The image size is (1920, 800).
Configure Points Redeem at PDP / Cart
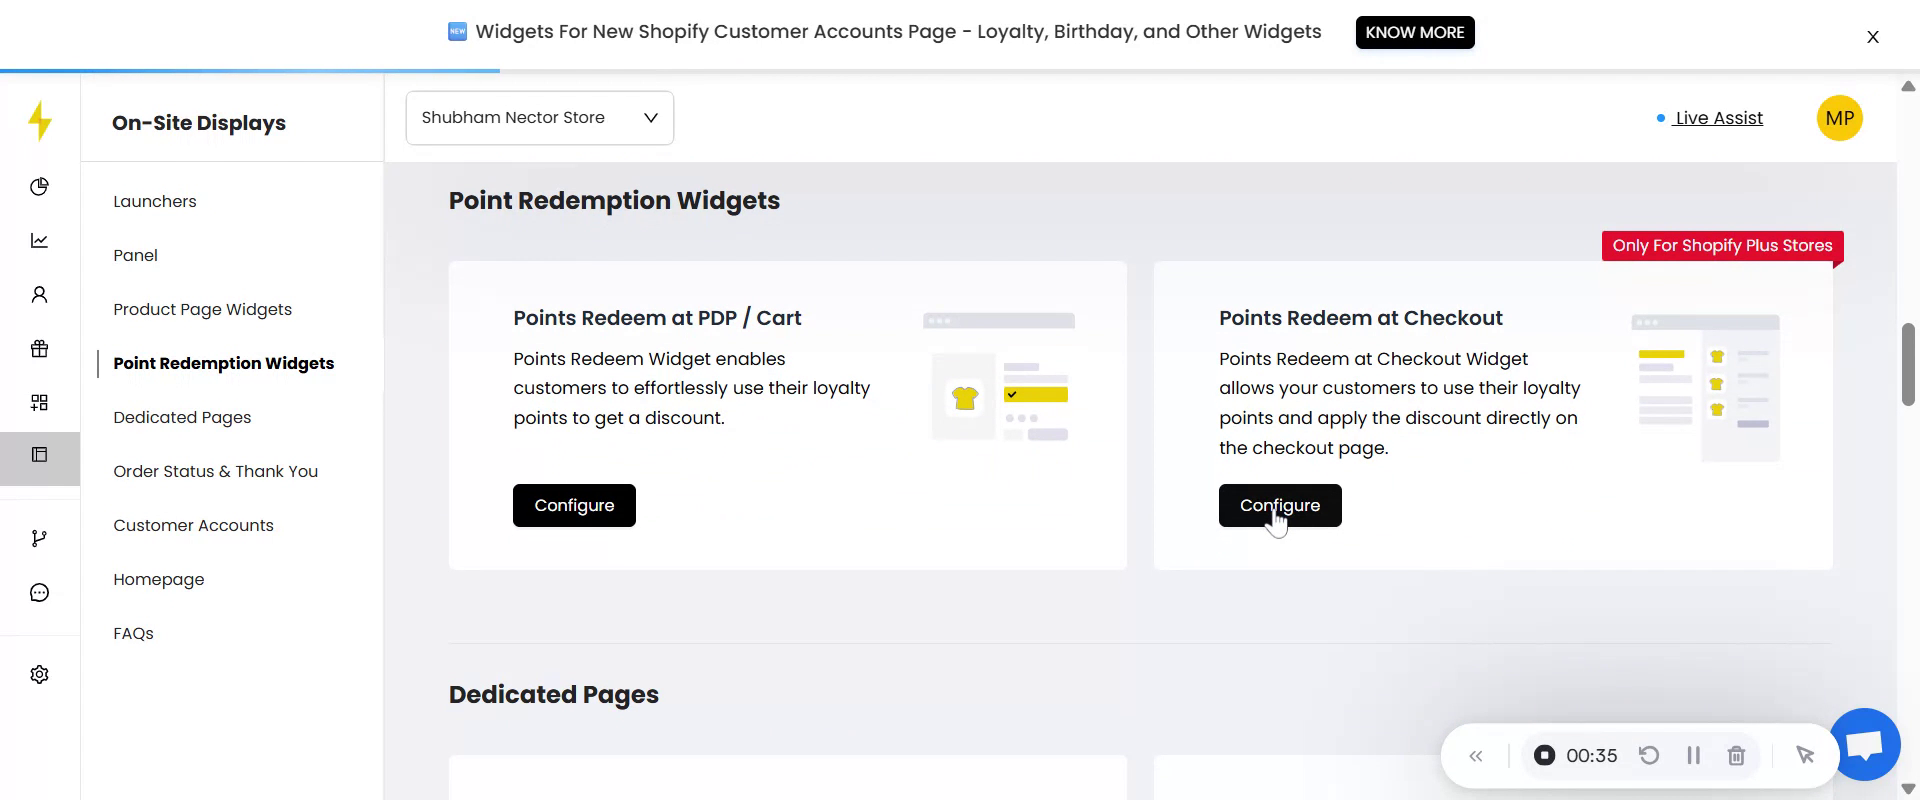coord(574,506)
